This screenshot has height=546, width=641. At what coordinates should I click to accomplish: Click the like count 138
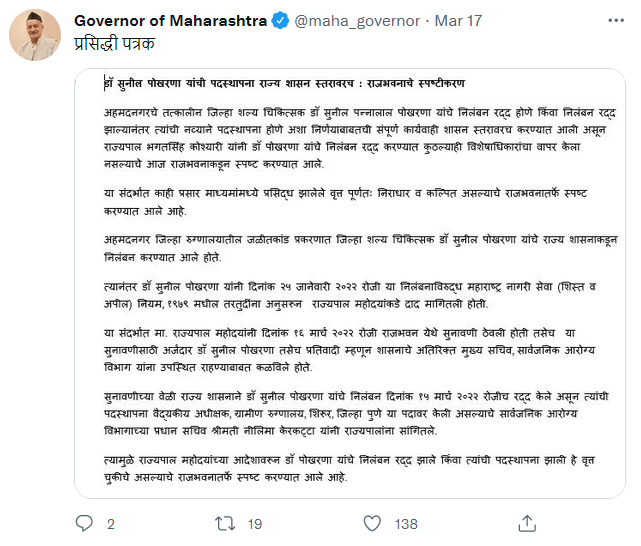(406, 524)
